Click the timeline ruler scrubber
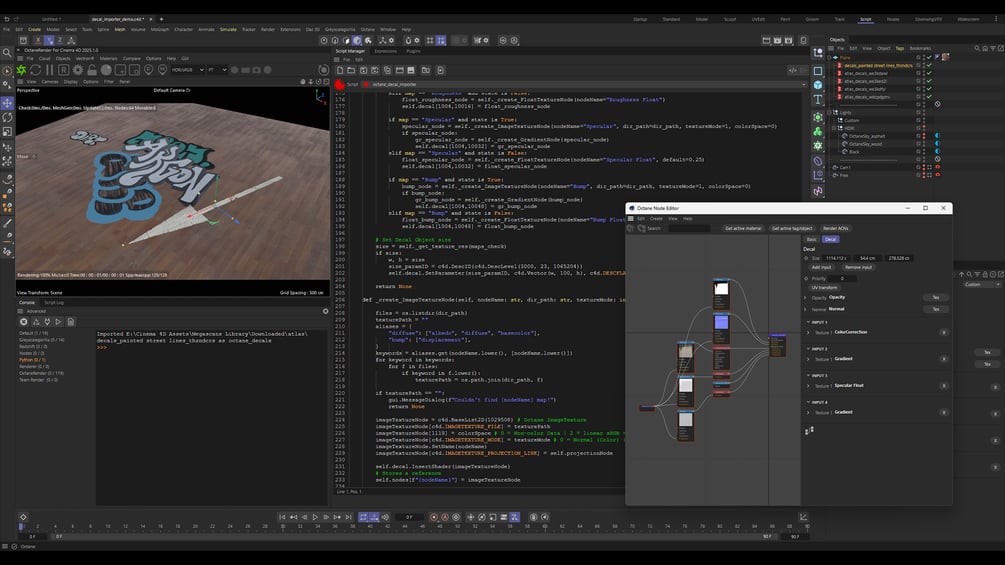The width and height of the screenshot is (1005, 565). click(22, 526)
